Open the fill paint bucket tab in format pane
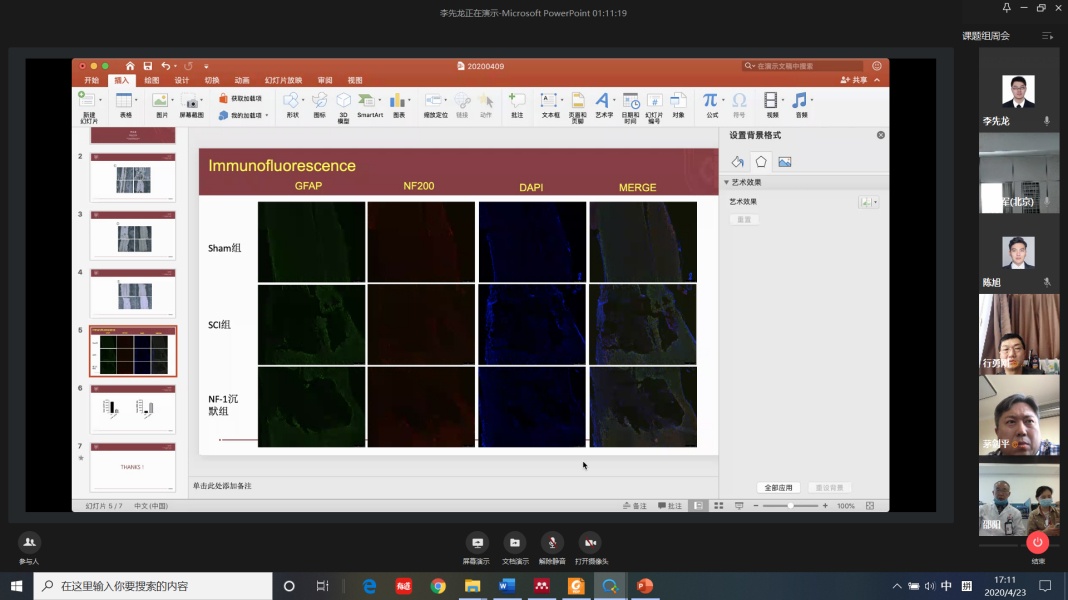The image size is (1068, 600). (737, 162)
